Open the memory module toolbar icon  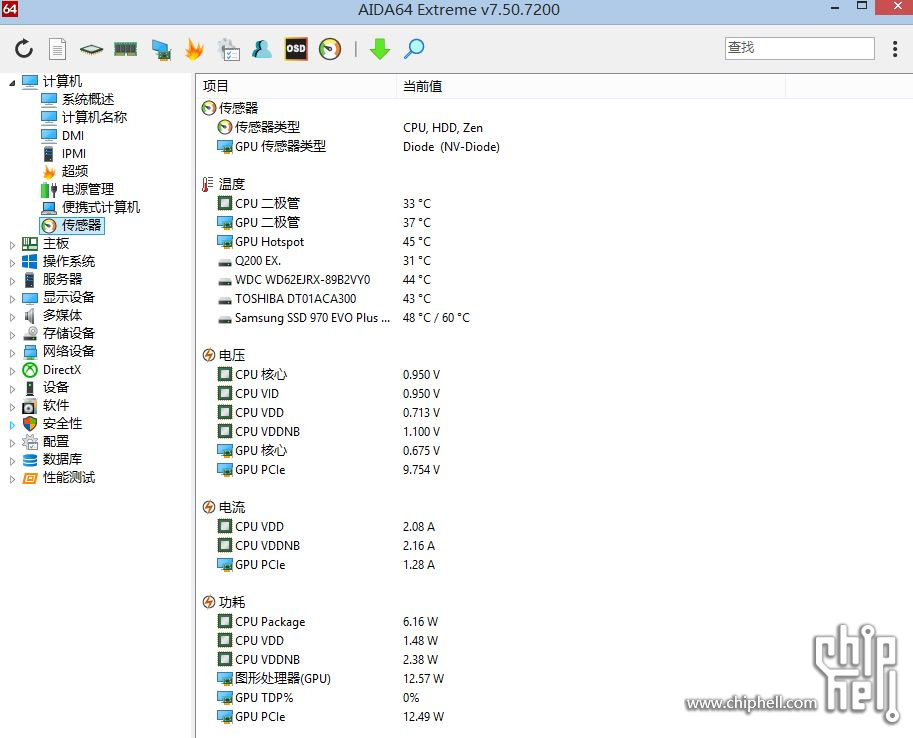point(125,49)
